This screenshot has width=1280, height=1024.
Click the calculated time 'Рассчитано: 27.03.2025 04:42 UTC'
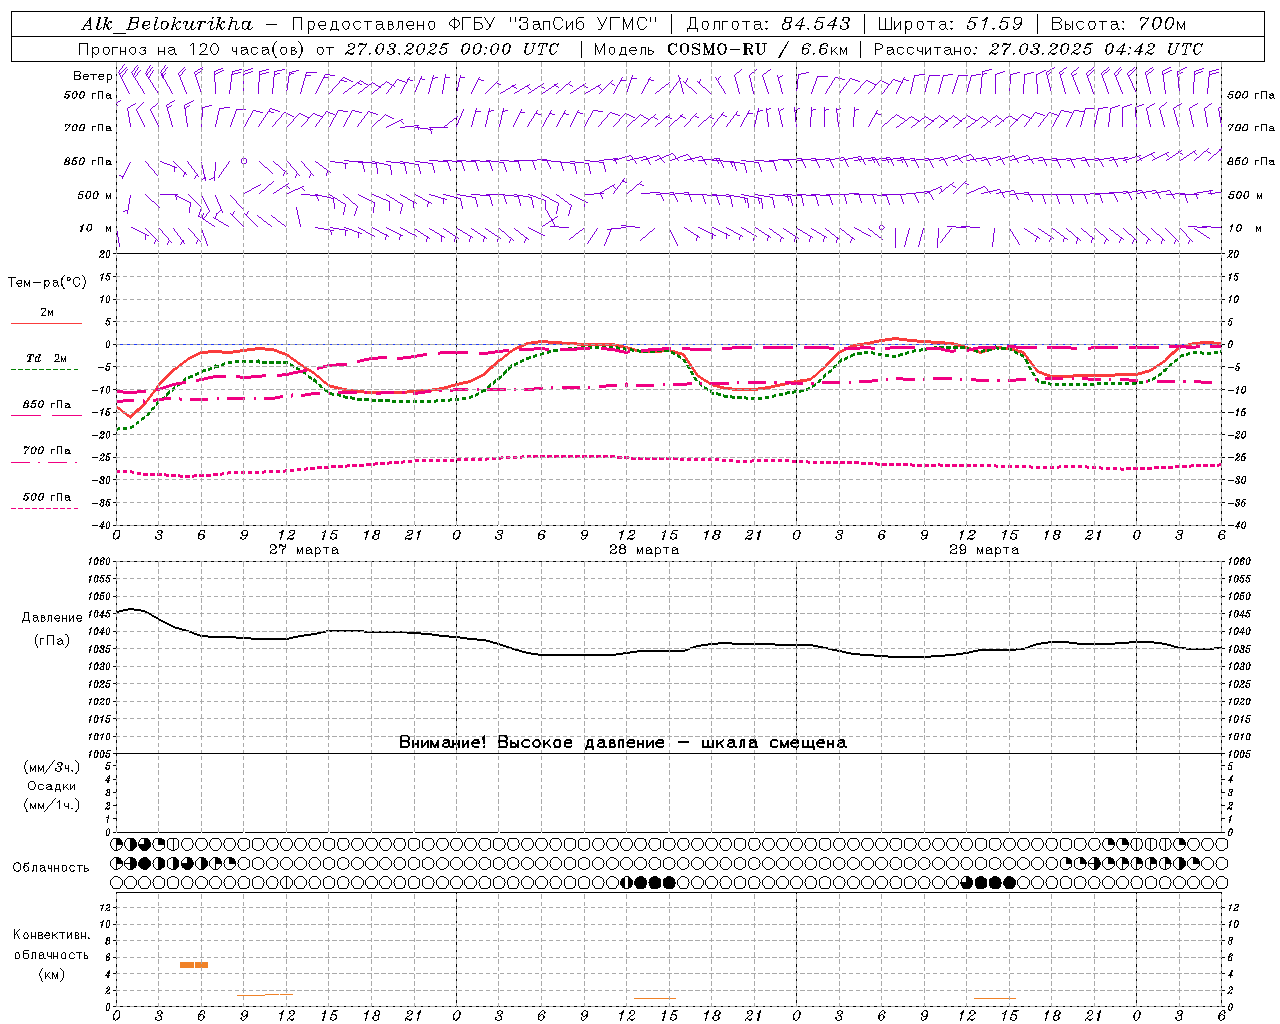tap(1038, 49)
